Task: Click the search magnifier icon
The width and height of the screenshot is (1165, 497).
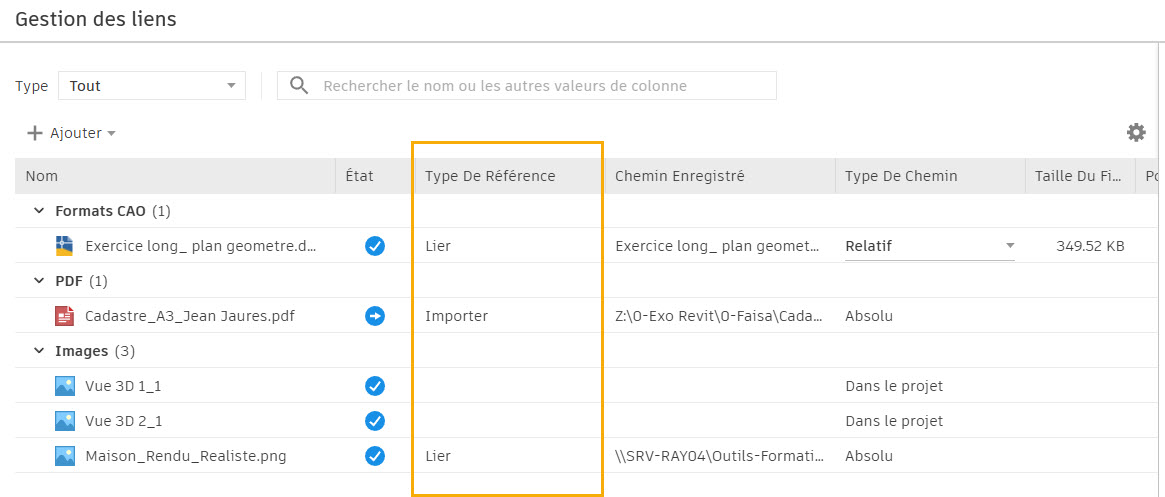Action: (x=298, y=86)
